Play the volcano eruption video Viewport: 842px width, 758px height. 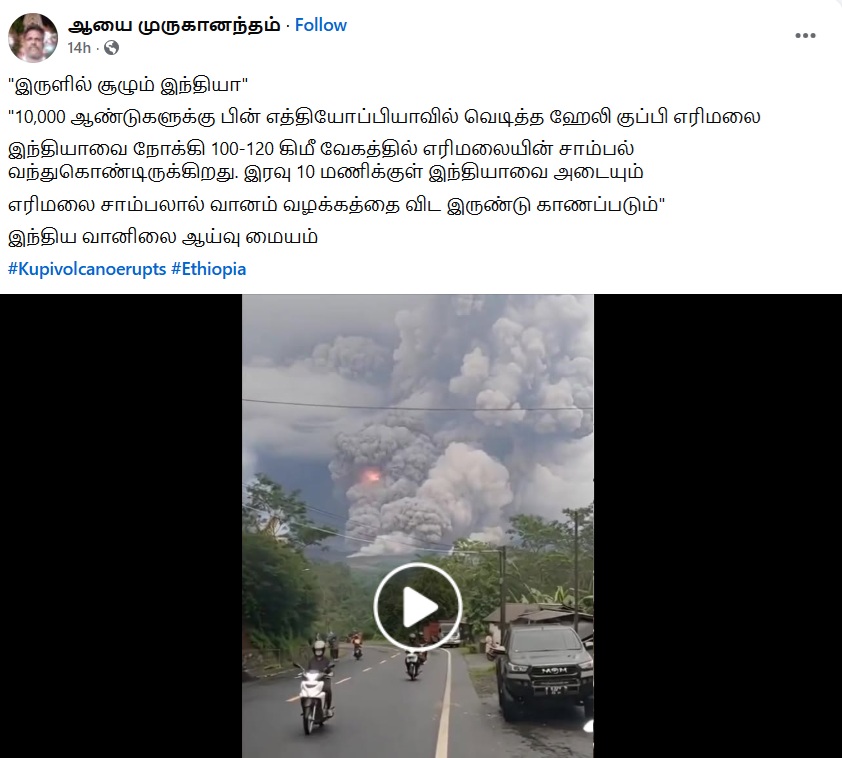click(x=418, y=607)
